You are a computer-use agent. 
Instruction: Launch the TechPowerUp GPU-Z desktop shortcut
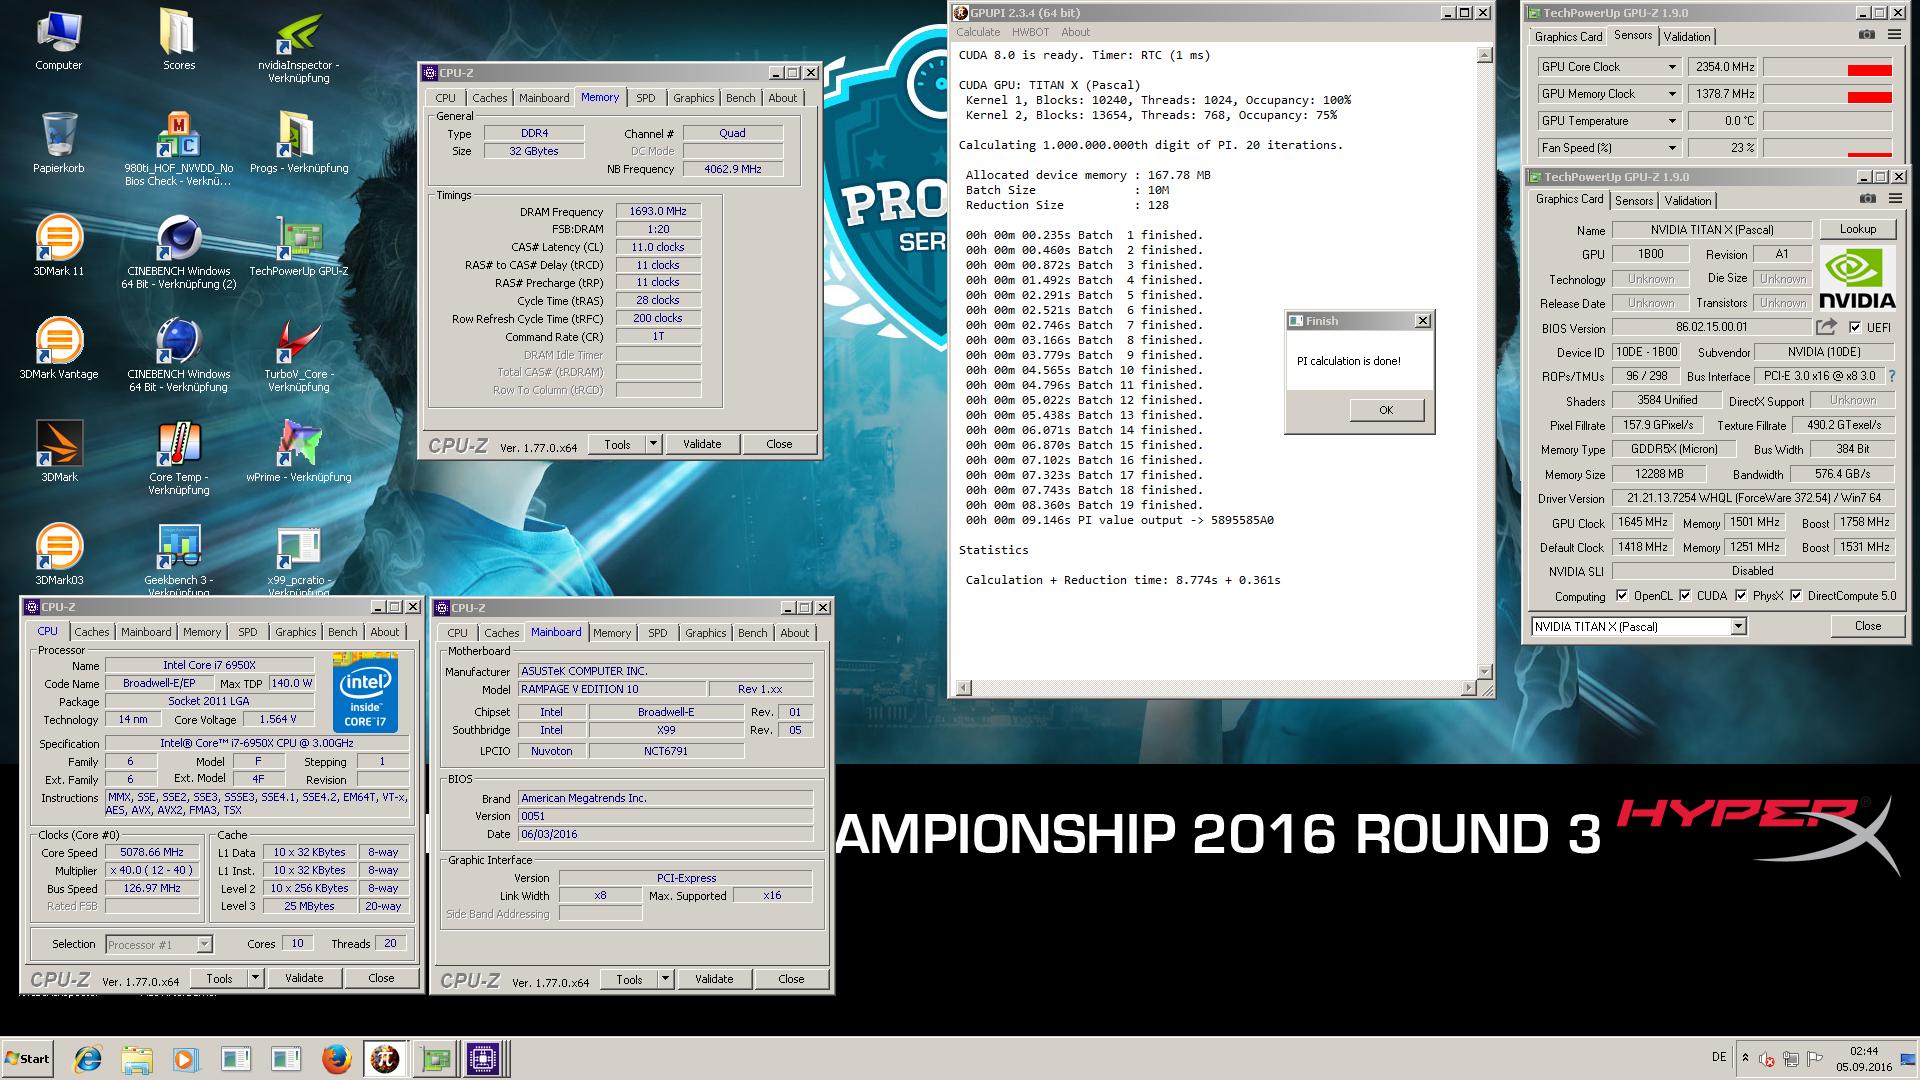(299, 246)
